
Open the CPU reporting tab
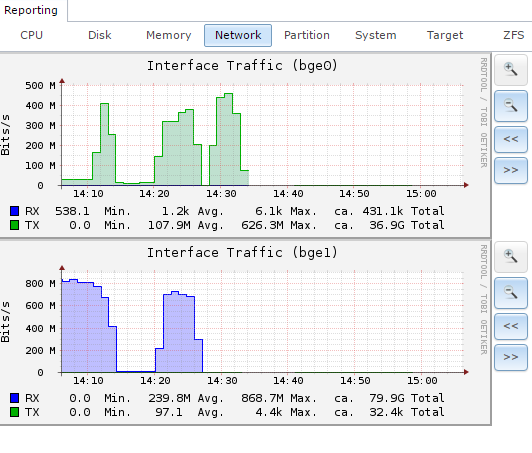pyautogui.click(x=32, y=35)
